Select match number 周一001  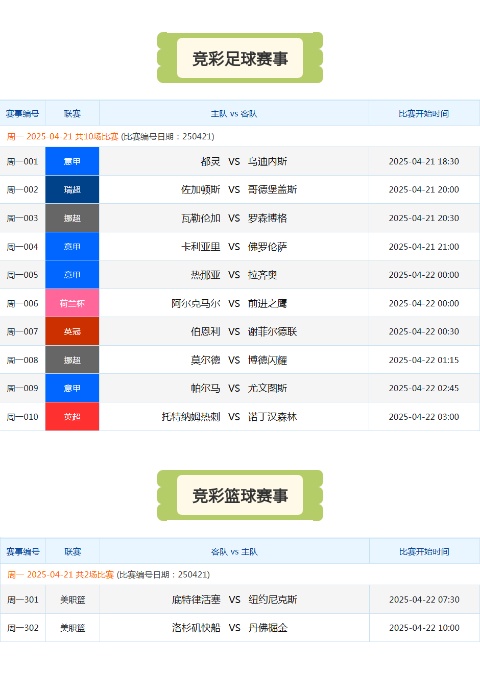point(22,161)
